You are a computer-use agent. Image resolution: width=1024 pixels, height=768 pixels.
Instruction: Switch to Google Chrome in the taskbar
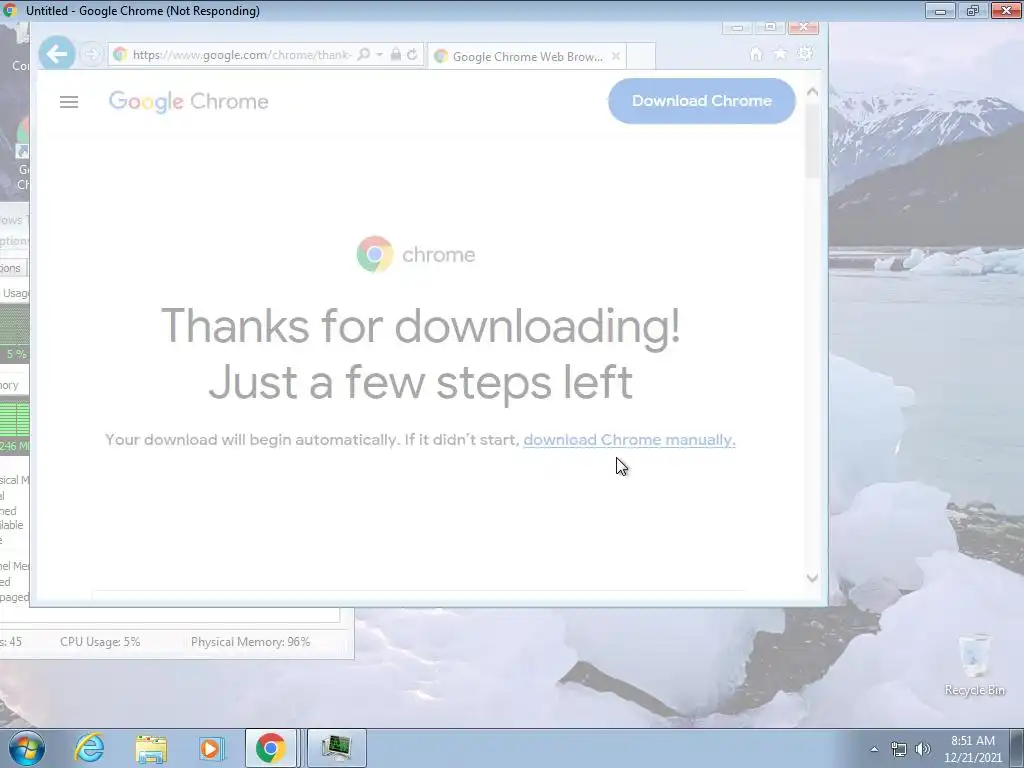click(271, 748)
